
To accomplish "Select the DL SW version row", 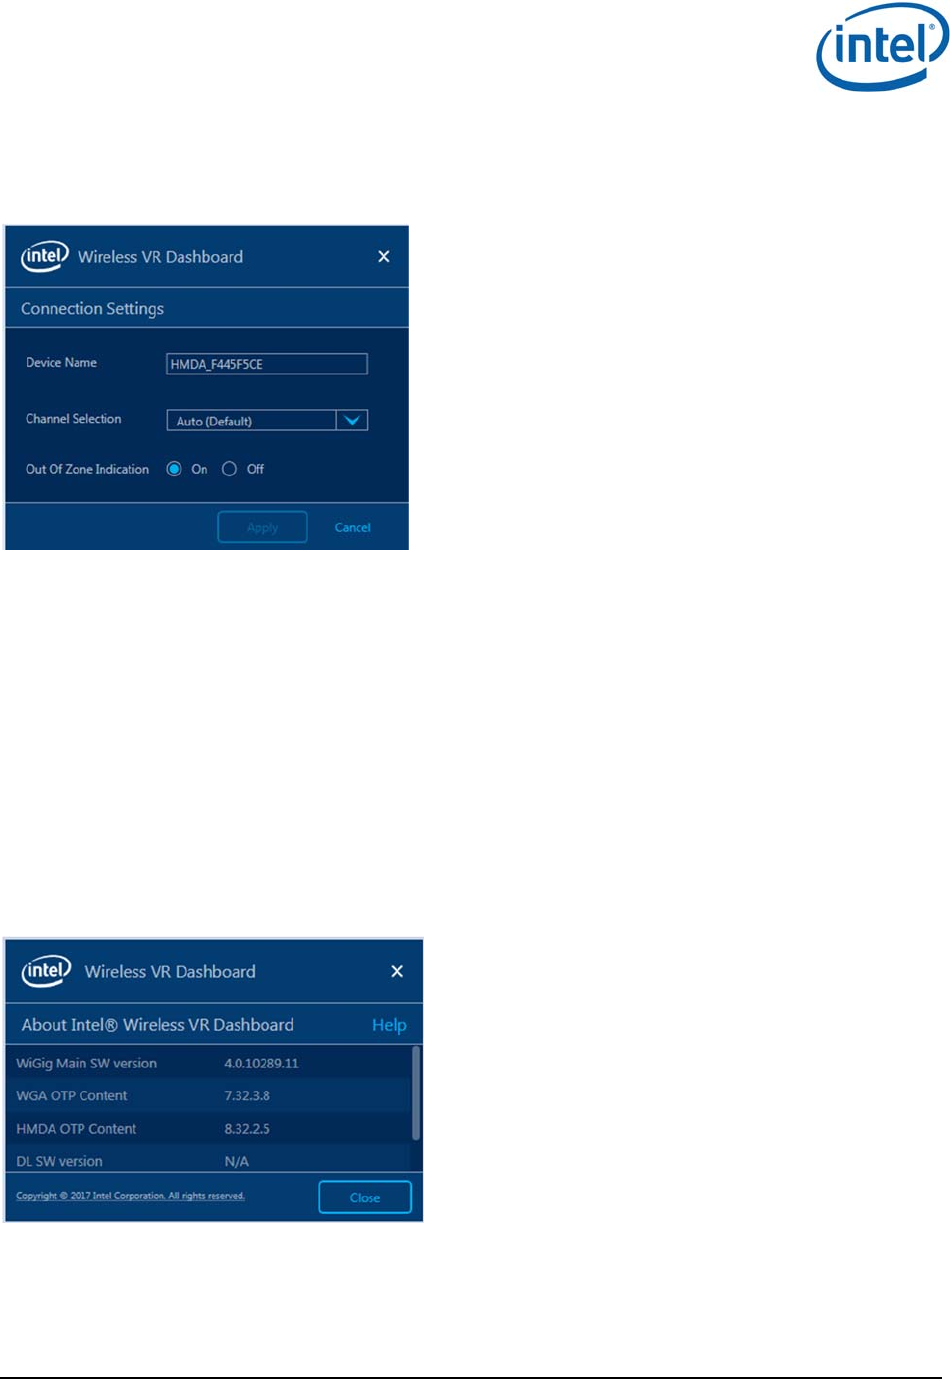I will click(x=208, y=1160).
